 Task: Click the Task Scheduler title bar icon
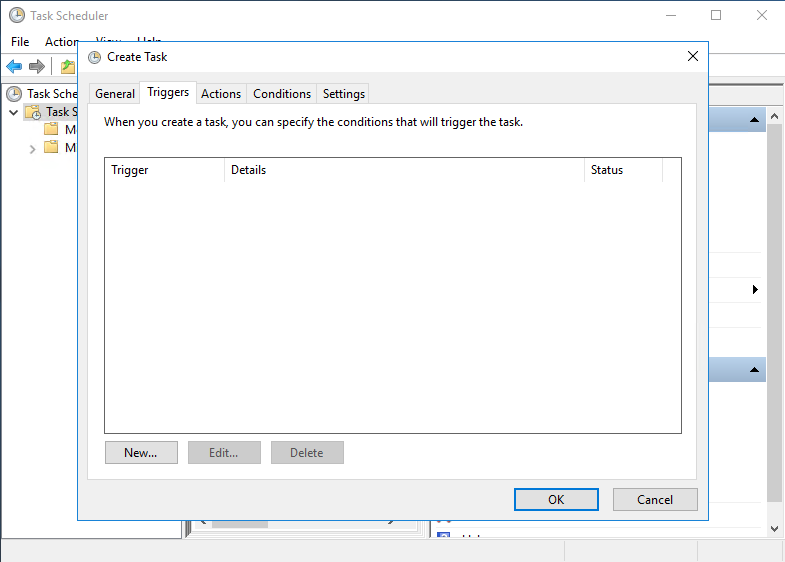pos(17,15)
